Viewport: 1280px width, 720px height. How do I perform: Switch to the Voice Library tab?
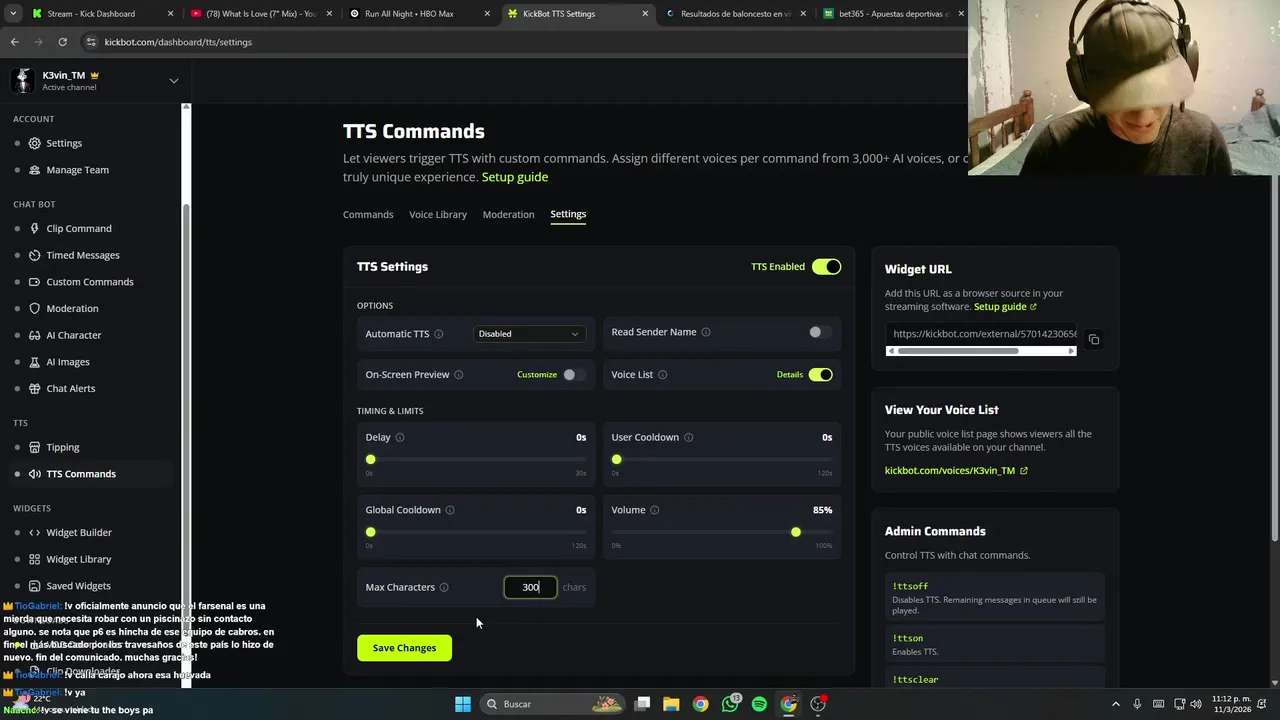coord(438,214)
